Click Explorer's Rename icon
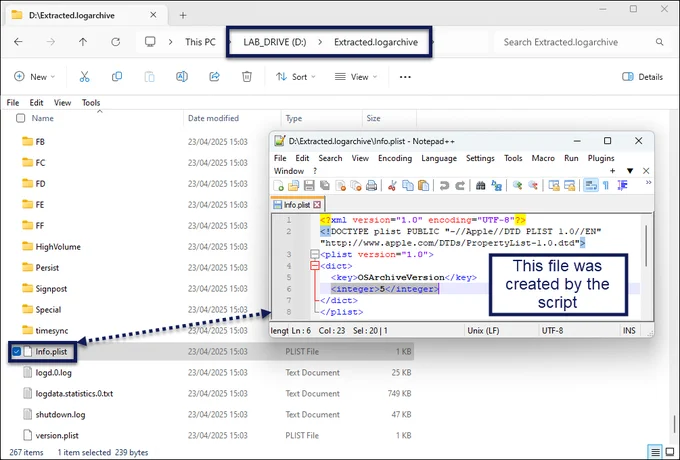 (x=182, y=77)
